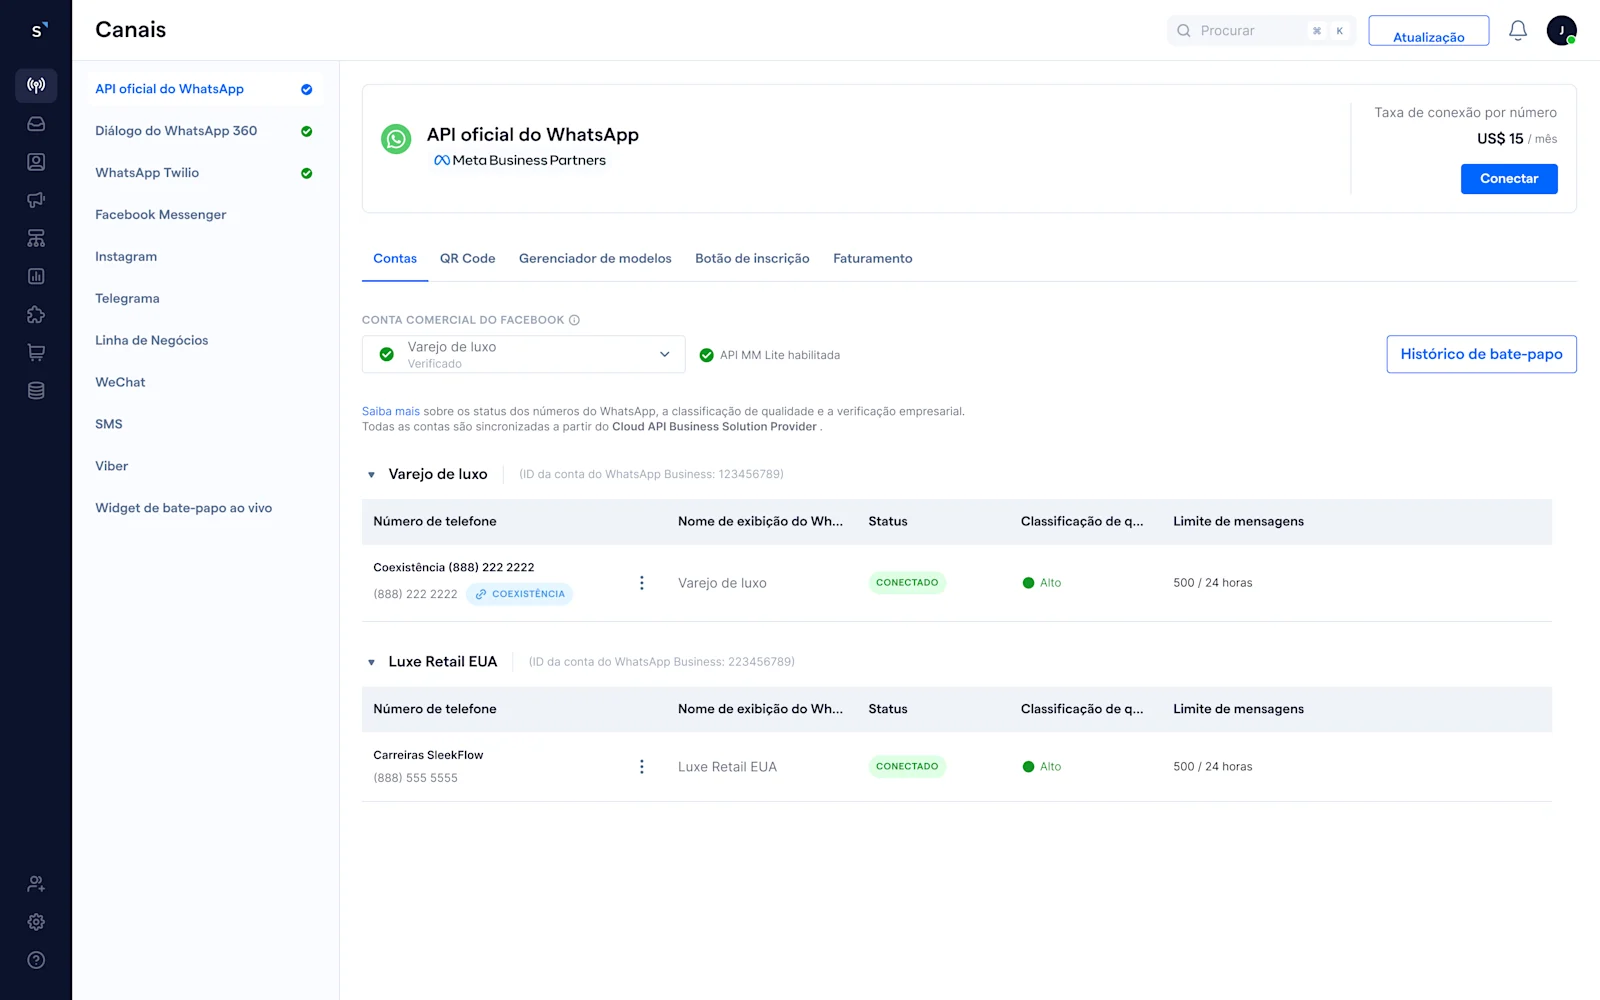Select WhatsApp Twilio channel

click(204, 173)
